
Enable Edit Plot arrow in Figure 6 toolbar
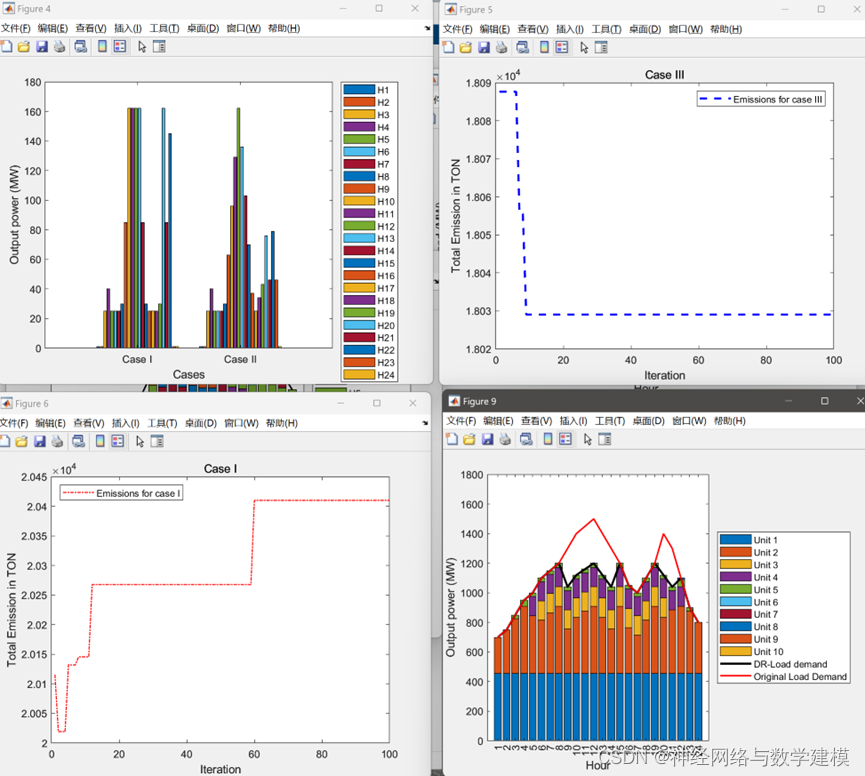coord(142,440)
